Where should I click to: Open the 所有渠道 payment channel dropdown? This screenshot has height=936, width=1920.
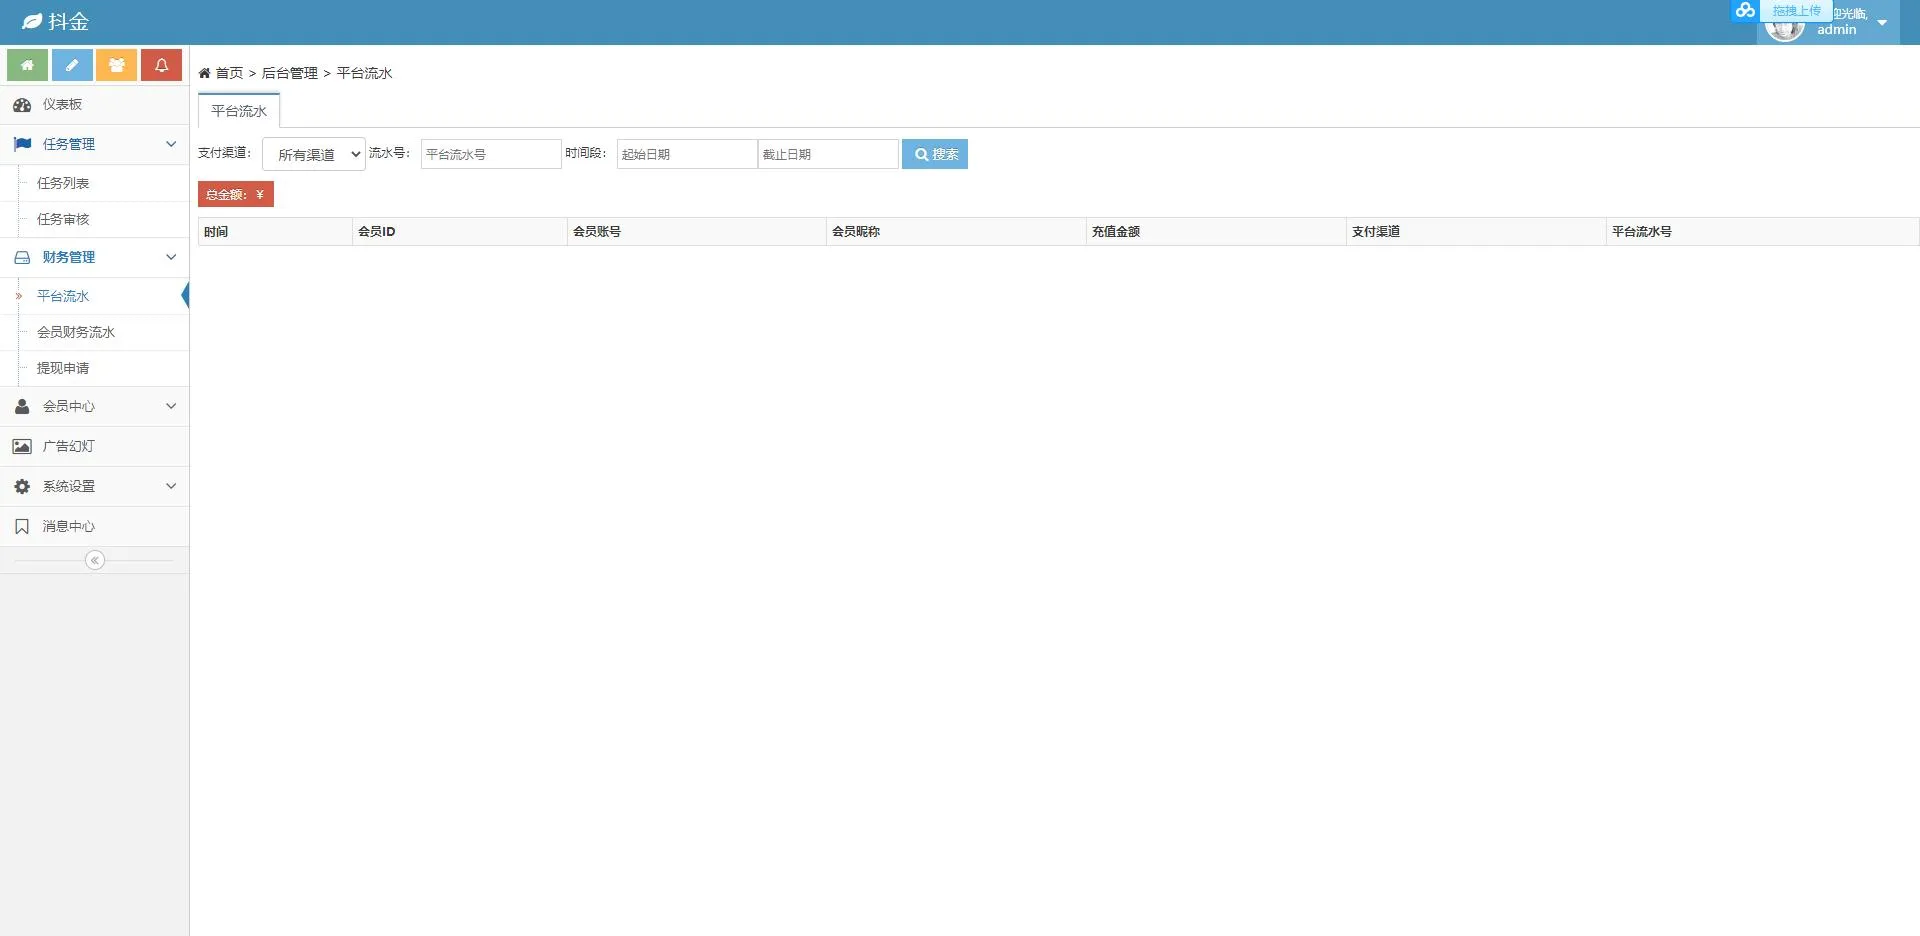point(314,154)
